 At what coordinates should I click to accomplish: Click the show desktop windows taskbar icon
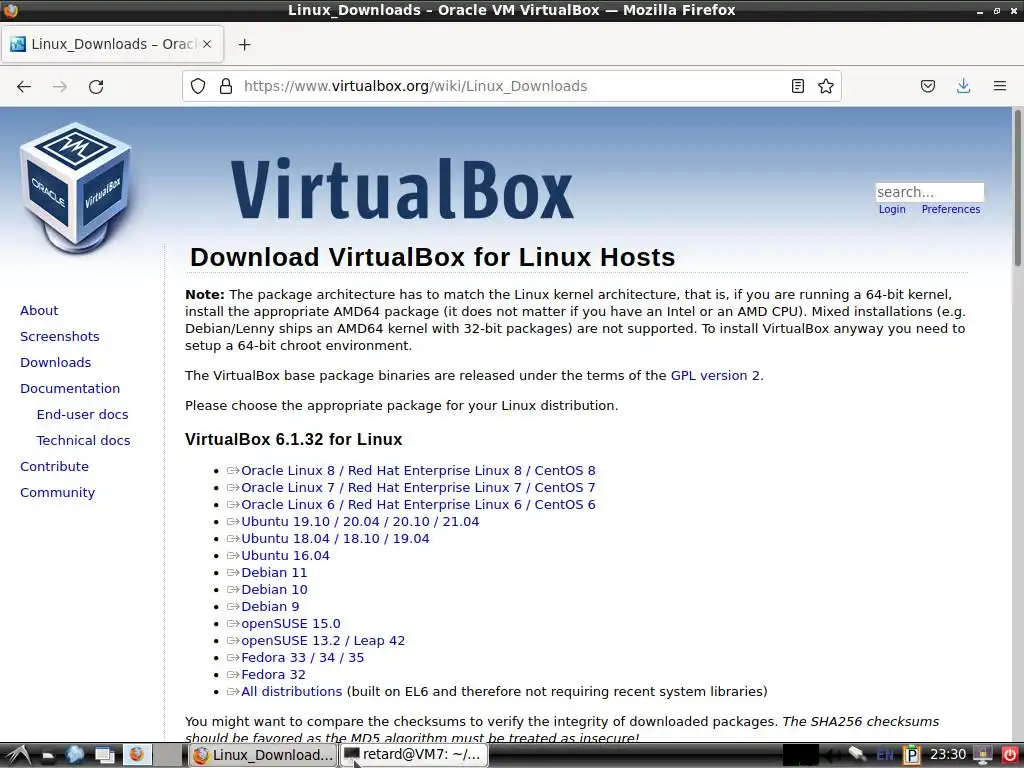104,755
